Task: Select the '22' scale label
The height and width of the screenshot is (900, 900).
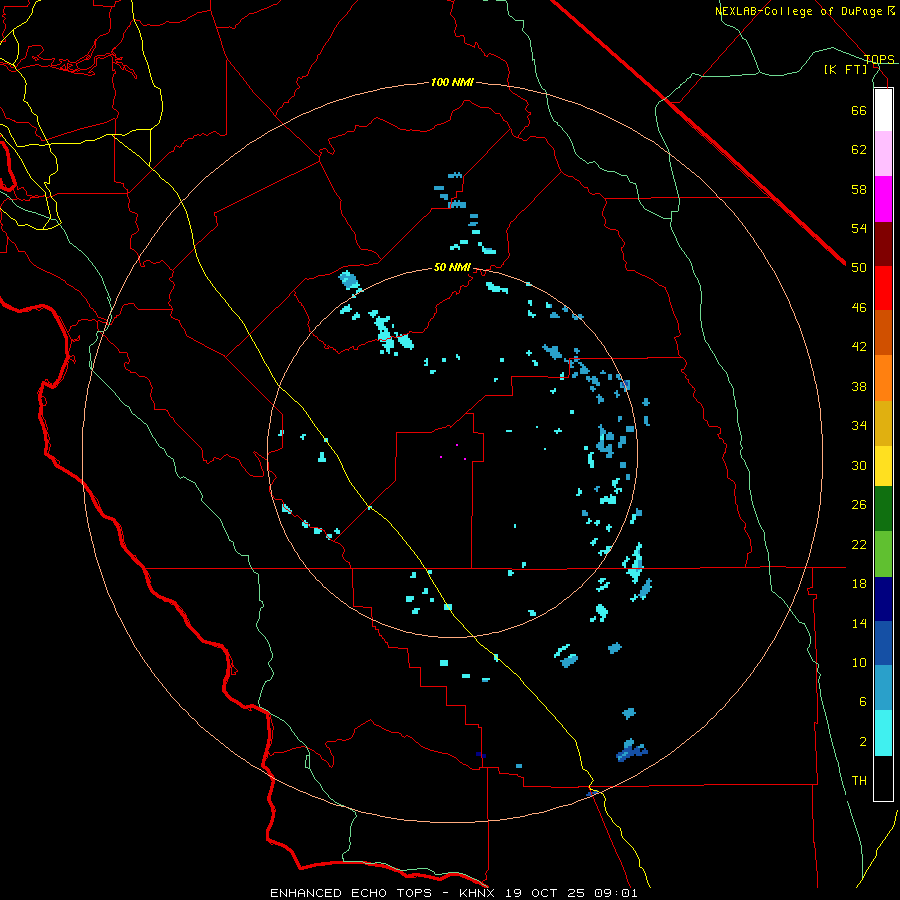Action: [859, 544]
